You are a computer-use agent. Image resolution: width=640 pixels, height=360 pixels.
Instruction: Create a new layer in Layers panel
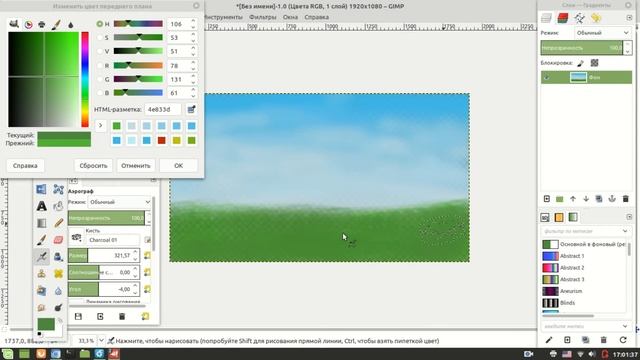click(x=547, y=199)
